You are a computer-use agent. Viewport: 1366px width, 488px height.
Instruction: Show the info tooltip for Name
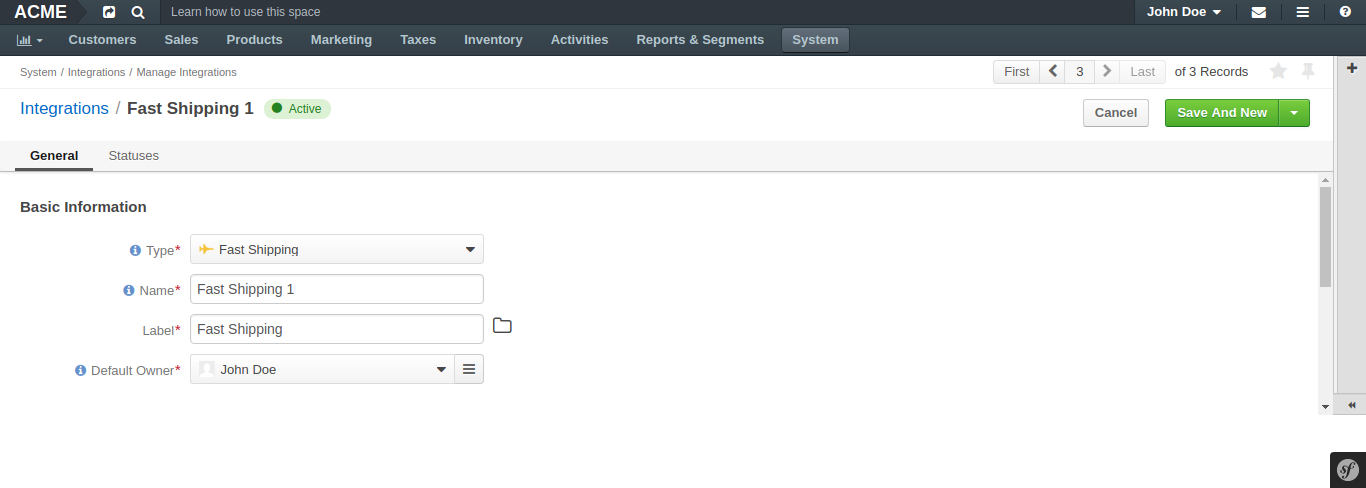pos(129,290)
